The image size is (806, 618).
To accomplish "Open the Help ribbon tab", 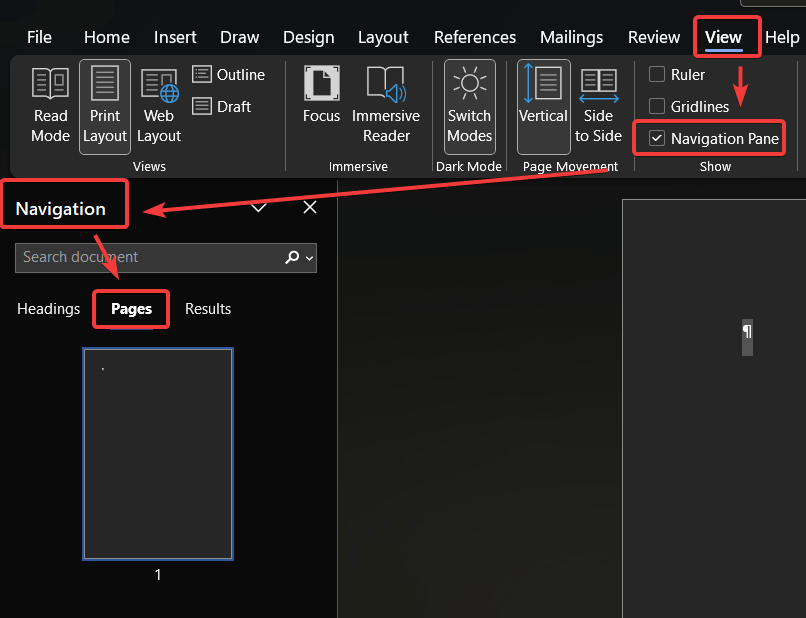I will pos(782,37).
